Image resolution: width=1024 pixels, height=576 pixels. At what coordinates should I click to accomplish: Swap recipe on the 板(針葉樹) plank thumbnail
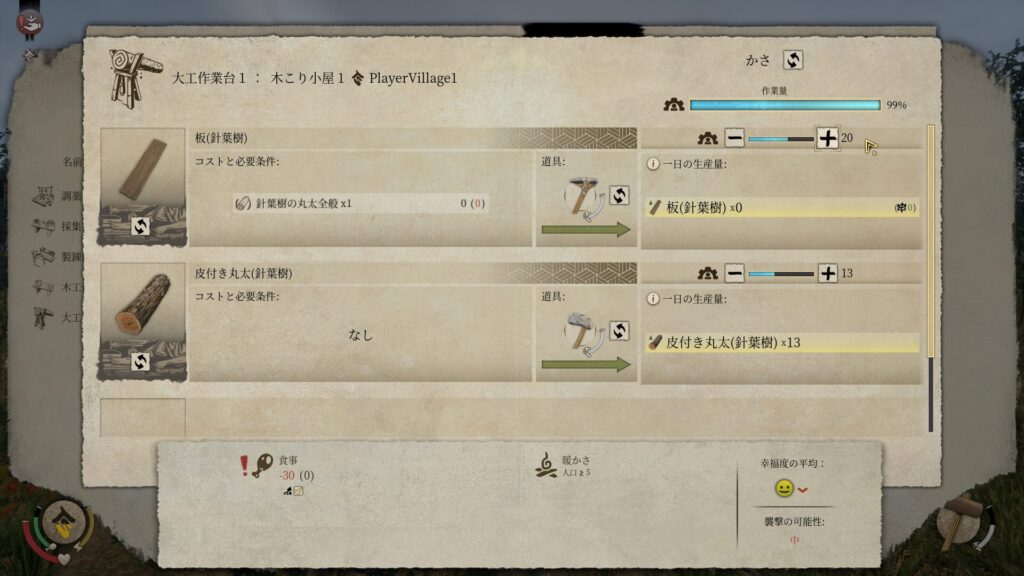click(x=140, y=227)
